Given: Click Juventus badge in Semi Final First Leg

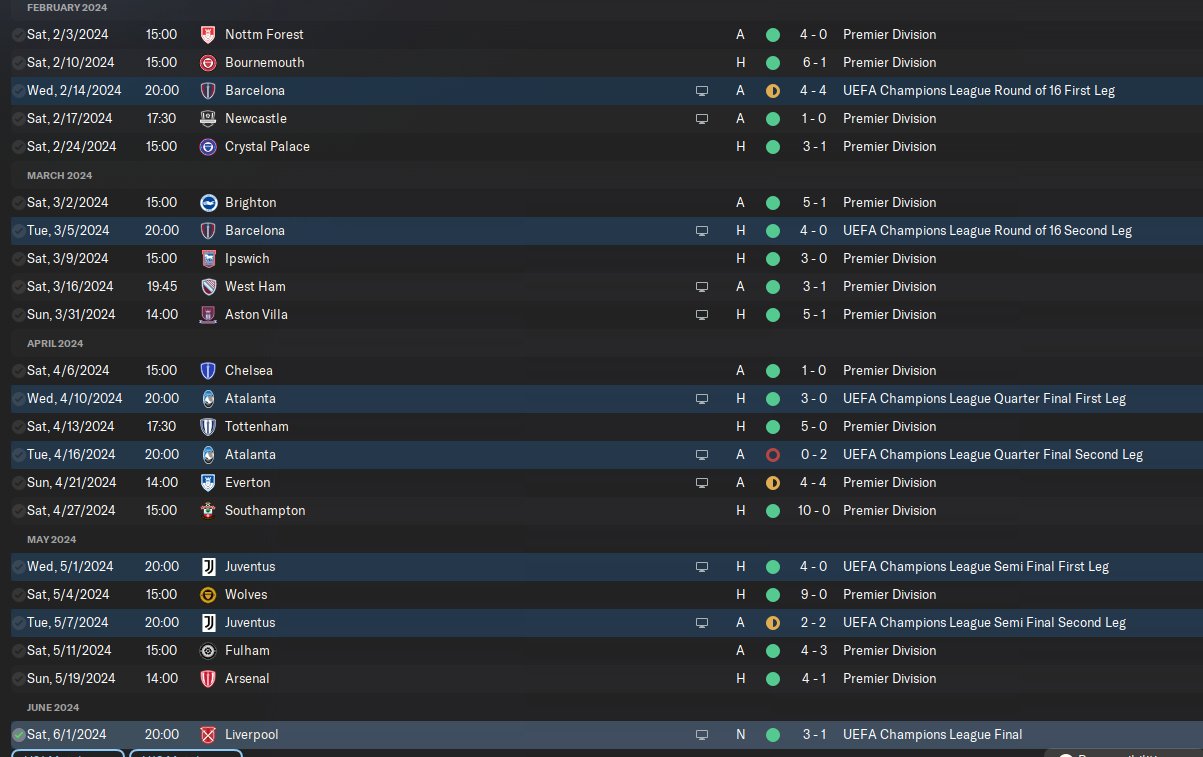Looking at the screenshot, I should click(208, 566).
